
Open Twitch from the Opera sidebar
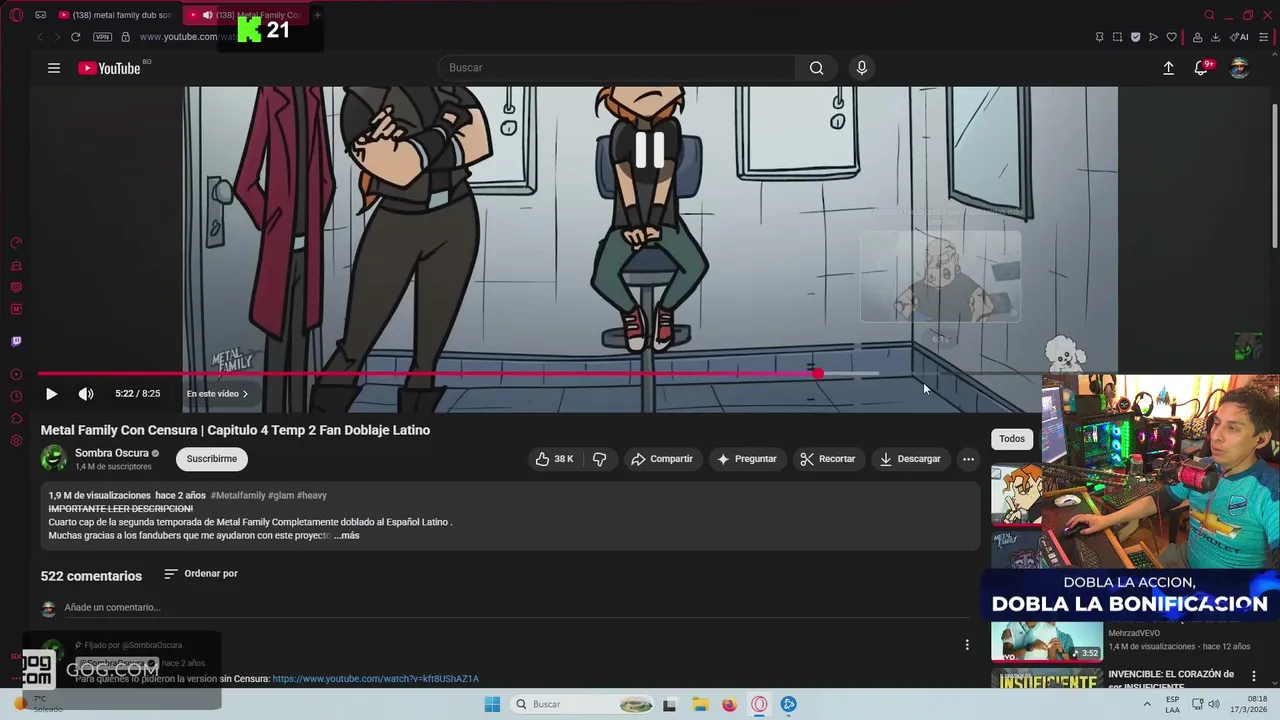coord(16,341)
